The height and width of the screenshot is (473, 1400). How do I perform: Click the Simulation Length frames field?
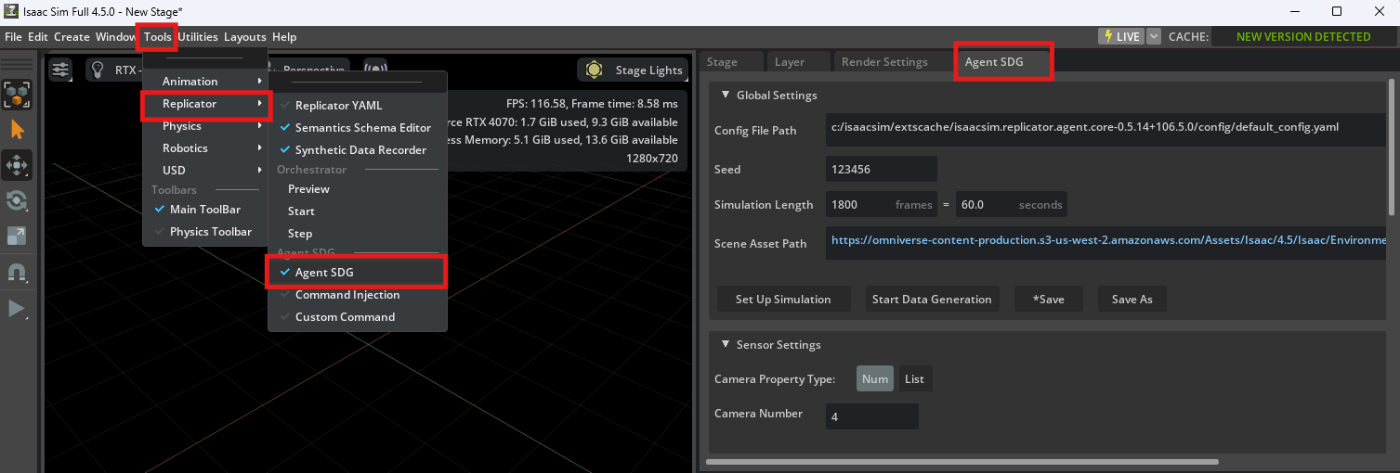pos(883,204)
